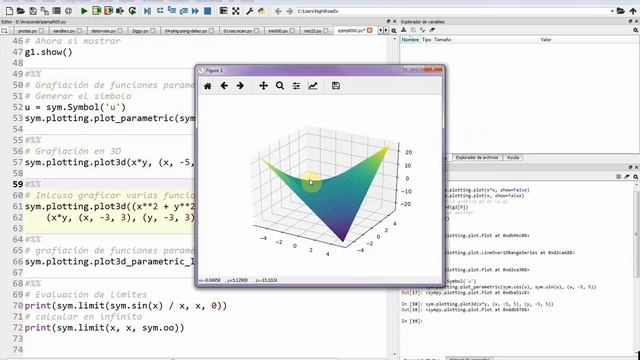Configure subplots in the figure toolbar
The width and height of the screenshot is (640, 360).
point(296,86)
